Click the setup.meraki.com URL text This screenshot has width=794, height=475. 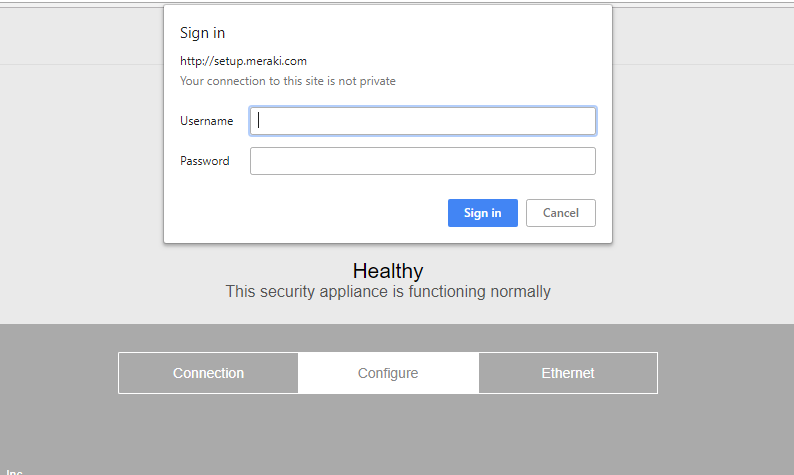pyautogui.click(x=243, y=61)
